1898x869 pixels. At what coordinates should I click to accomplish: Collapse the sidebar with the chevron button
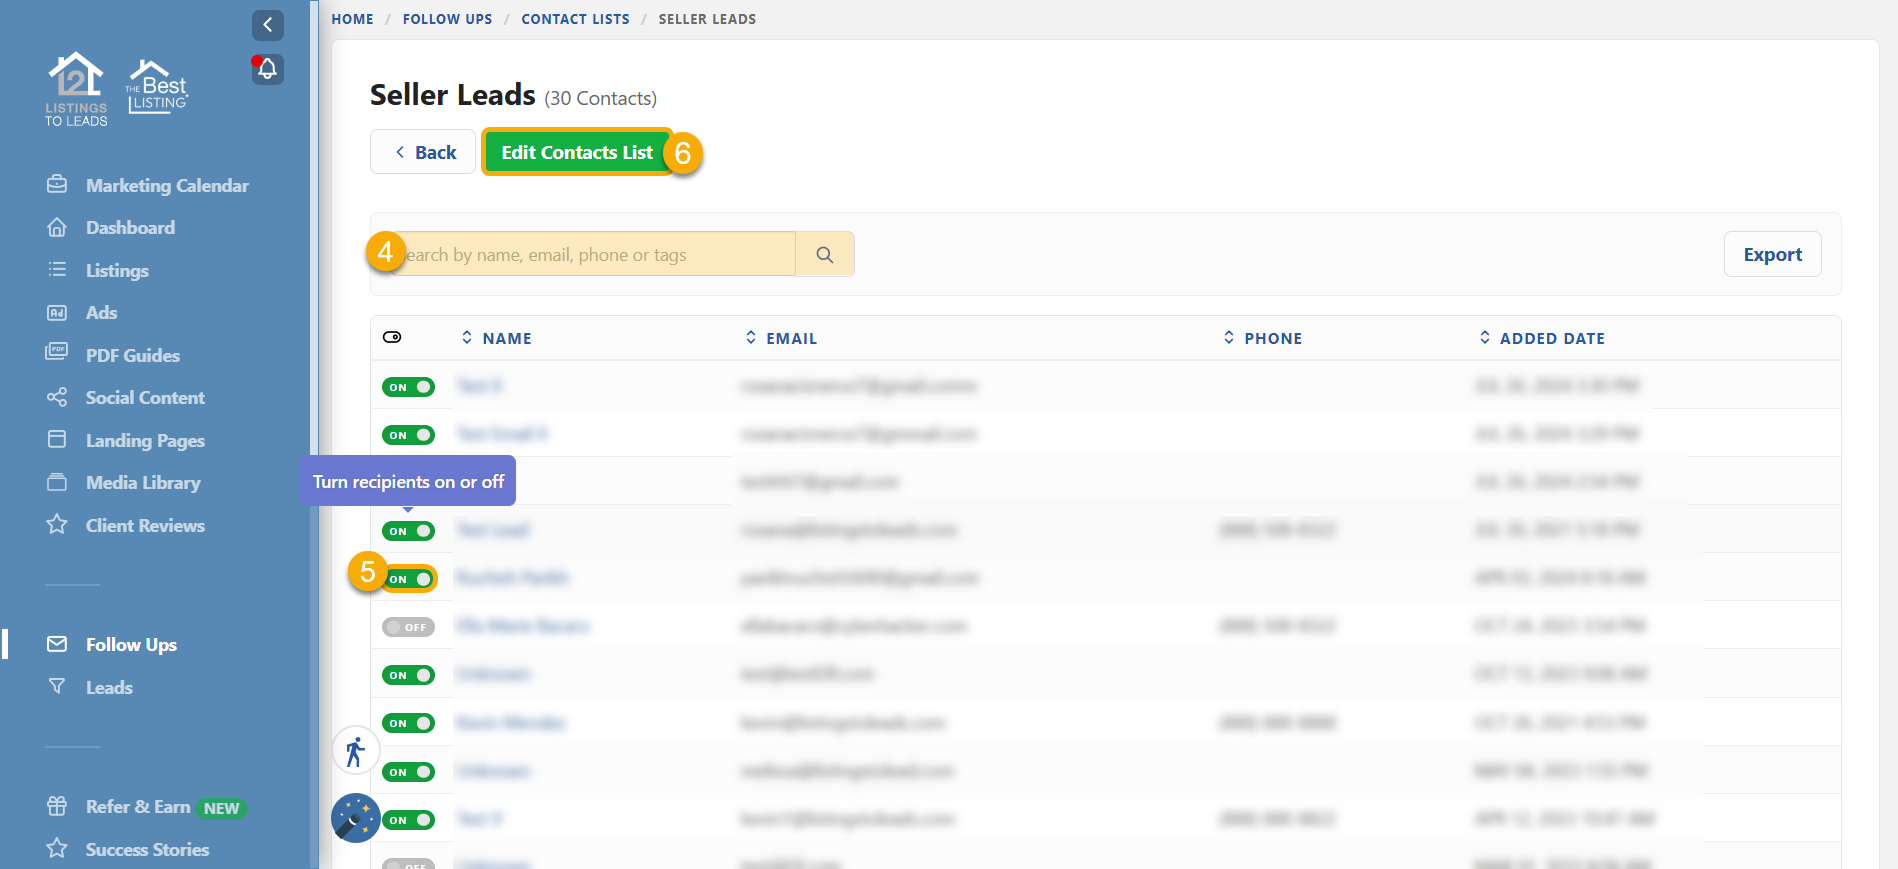click(267, 25)
